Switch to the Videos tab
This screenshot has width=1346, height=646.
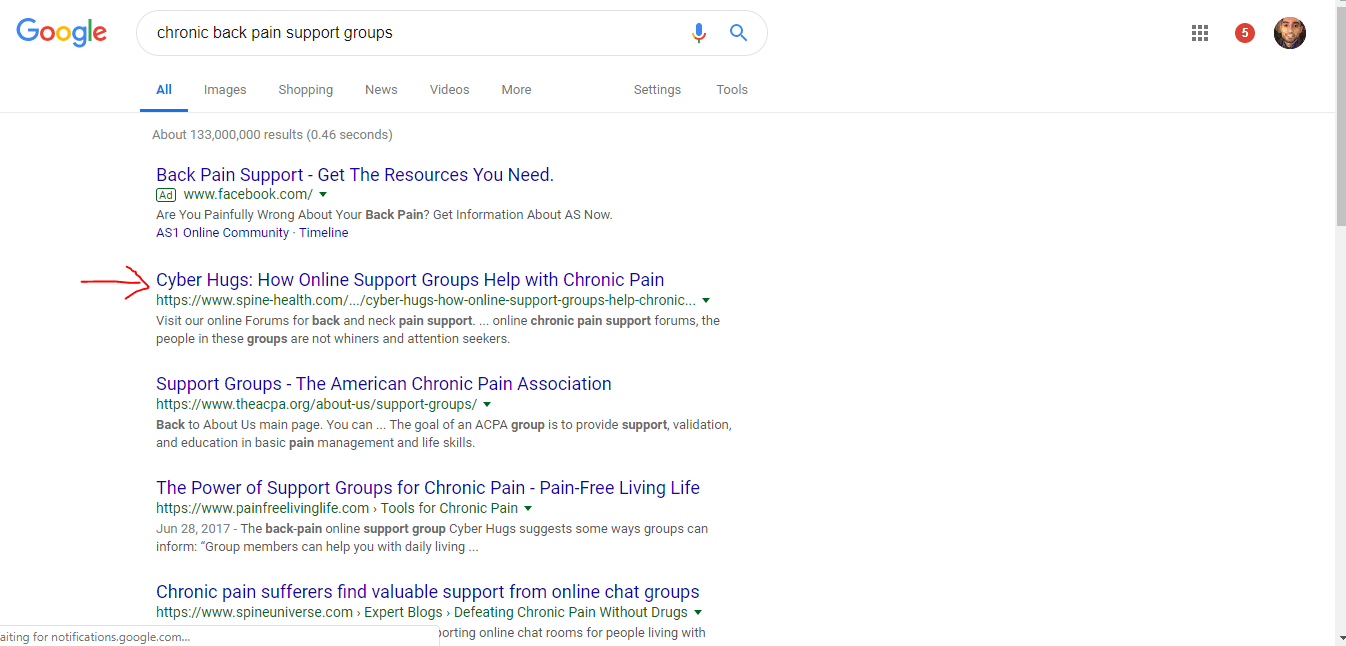pos(450,90)
